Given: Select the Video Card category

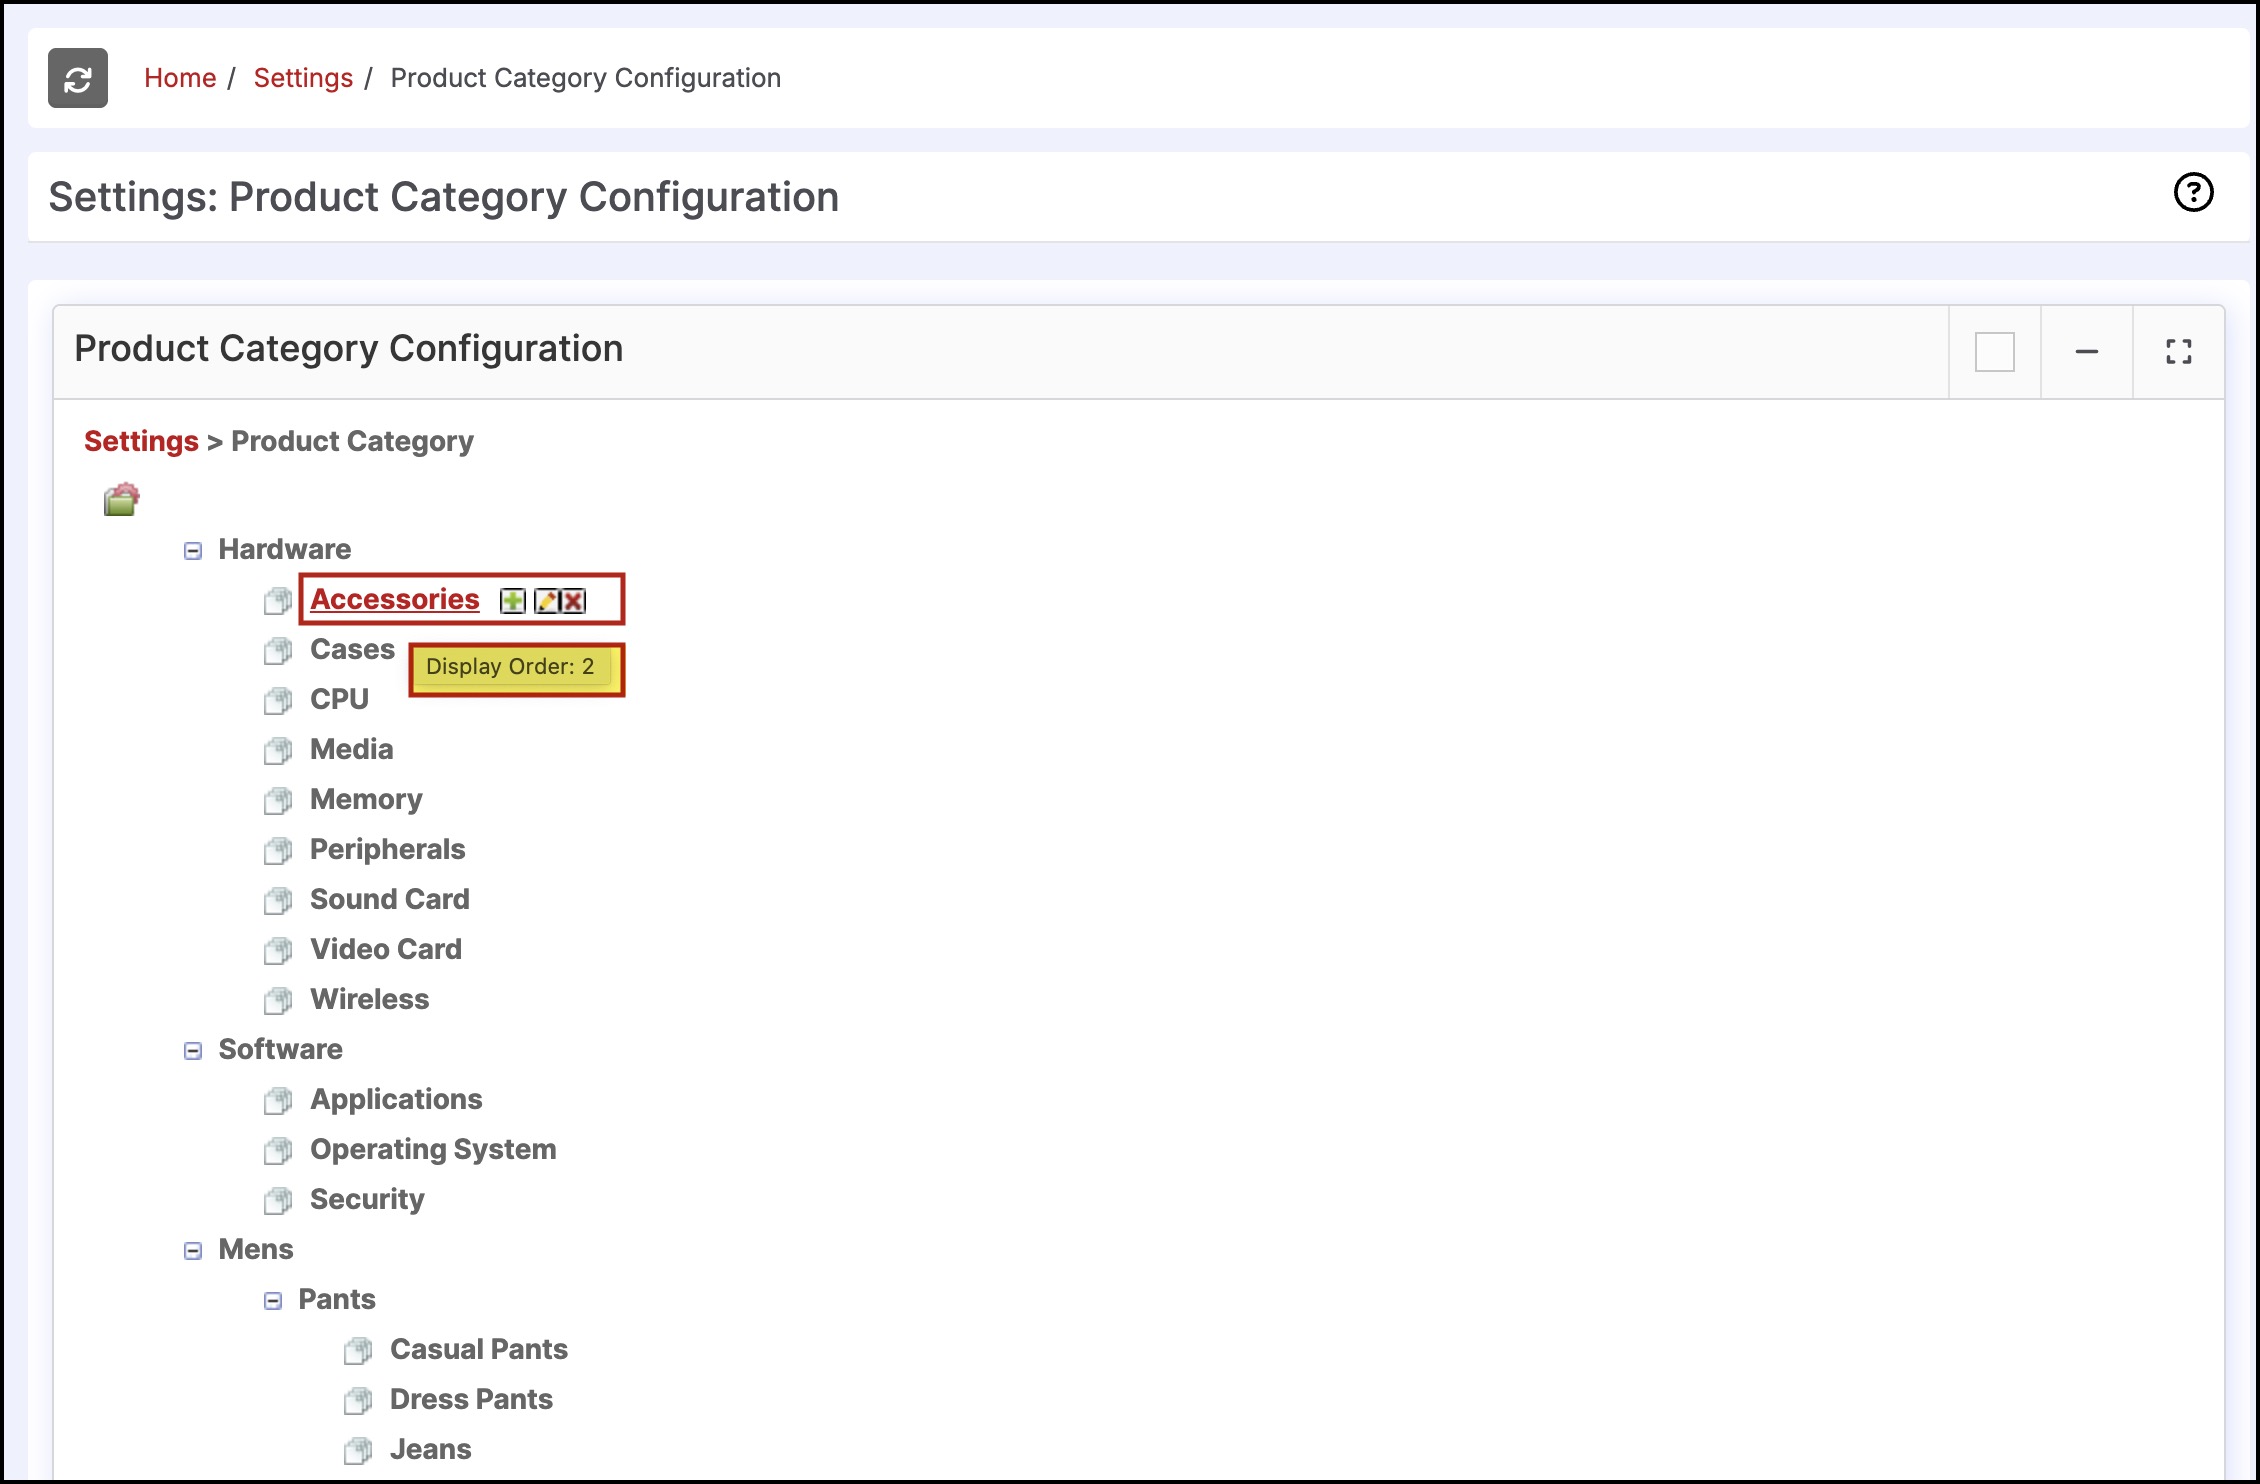Looking at the screenshot, I should pyautogui.click(x=386, y=949).
